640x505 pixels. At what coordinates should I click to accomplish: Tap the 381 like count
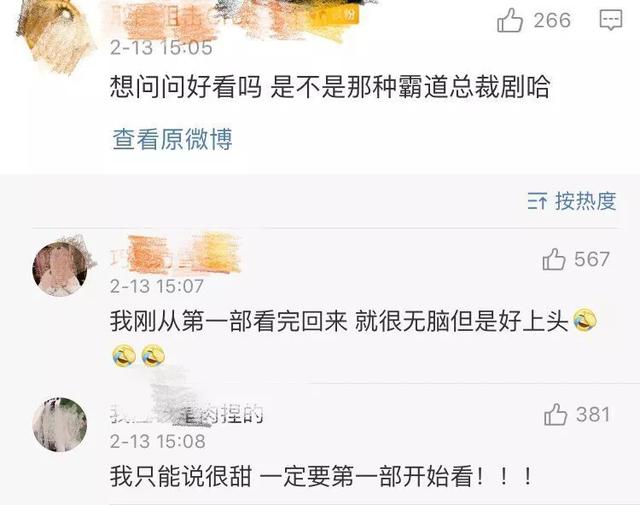click(x=593, y=414)
